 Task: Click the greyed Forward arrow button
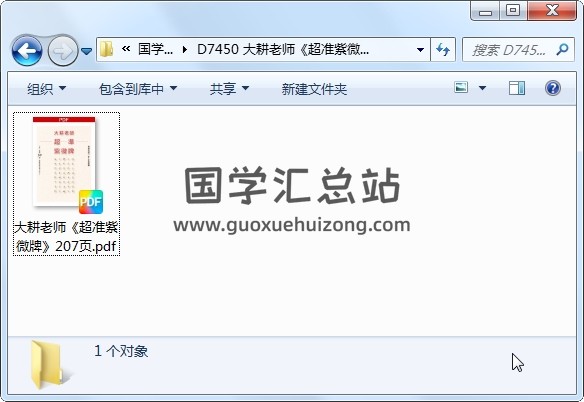pos(63,50)
